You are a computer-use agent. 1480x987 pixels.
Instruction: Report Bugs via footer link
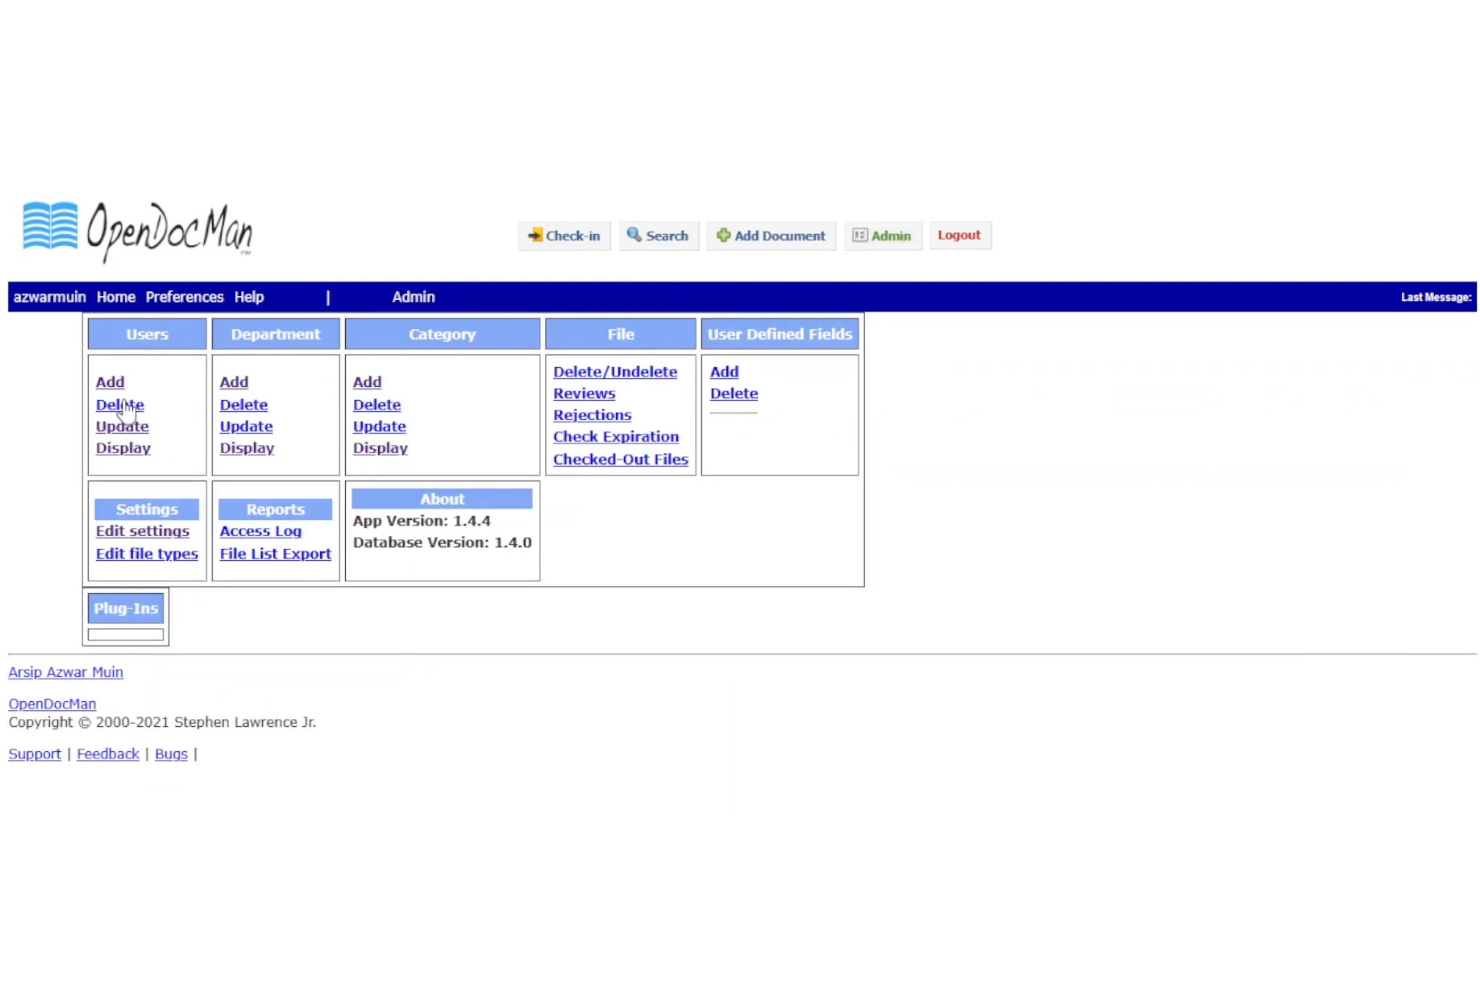(170, 753)
